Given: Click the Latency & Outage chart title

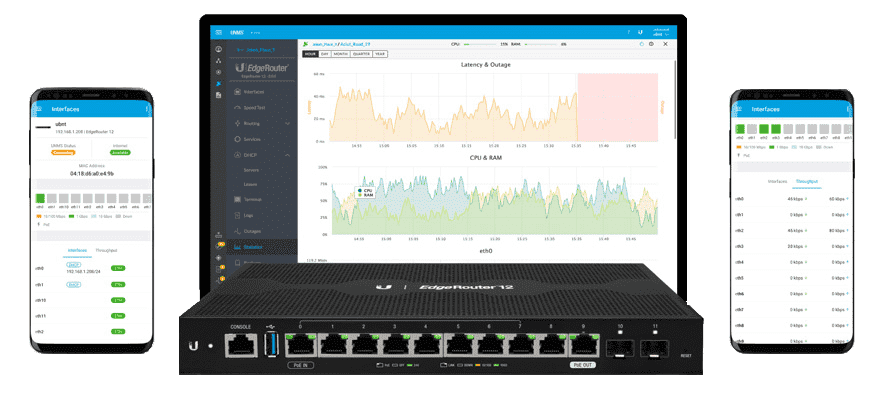Looking at the screenshot, I should click(x=485, y=64).
